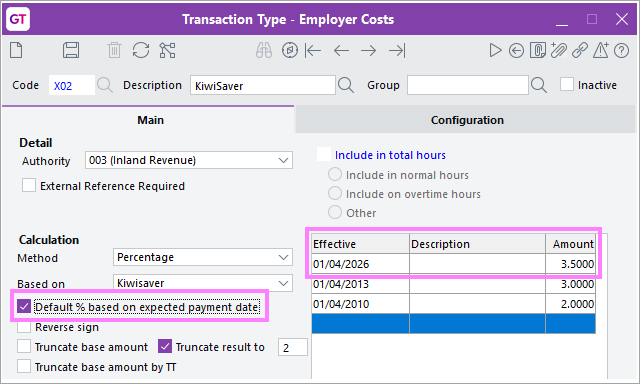Open the document attachment icon
Viewport: 640px width, 384px height.
538,51
